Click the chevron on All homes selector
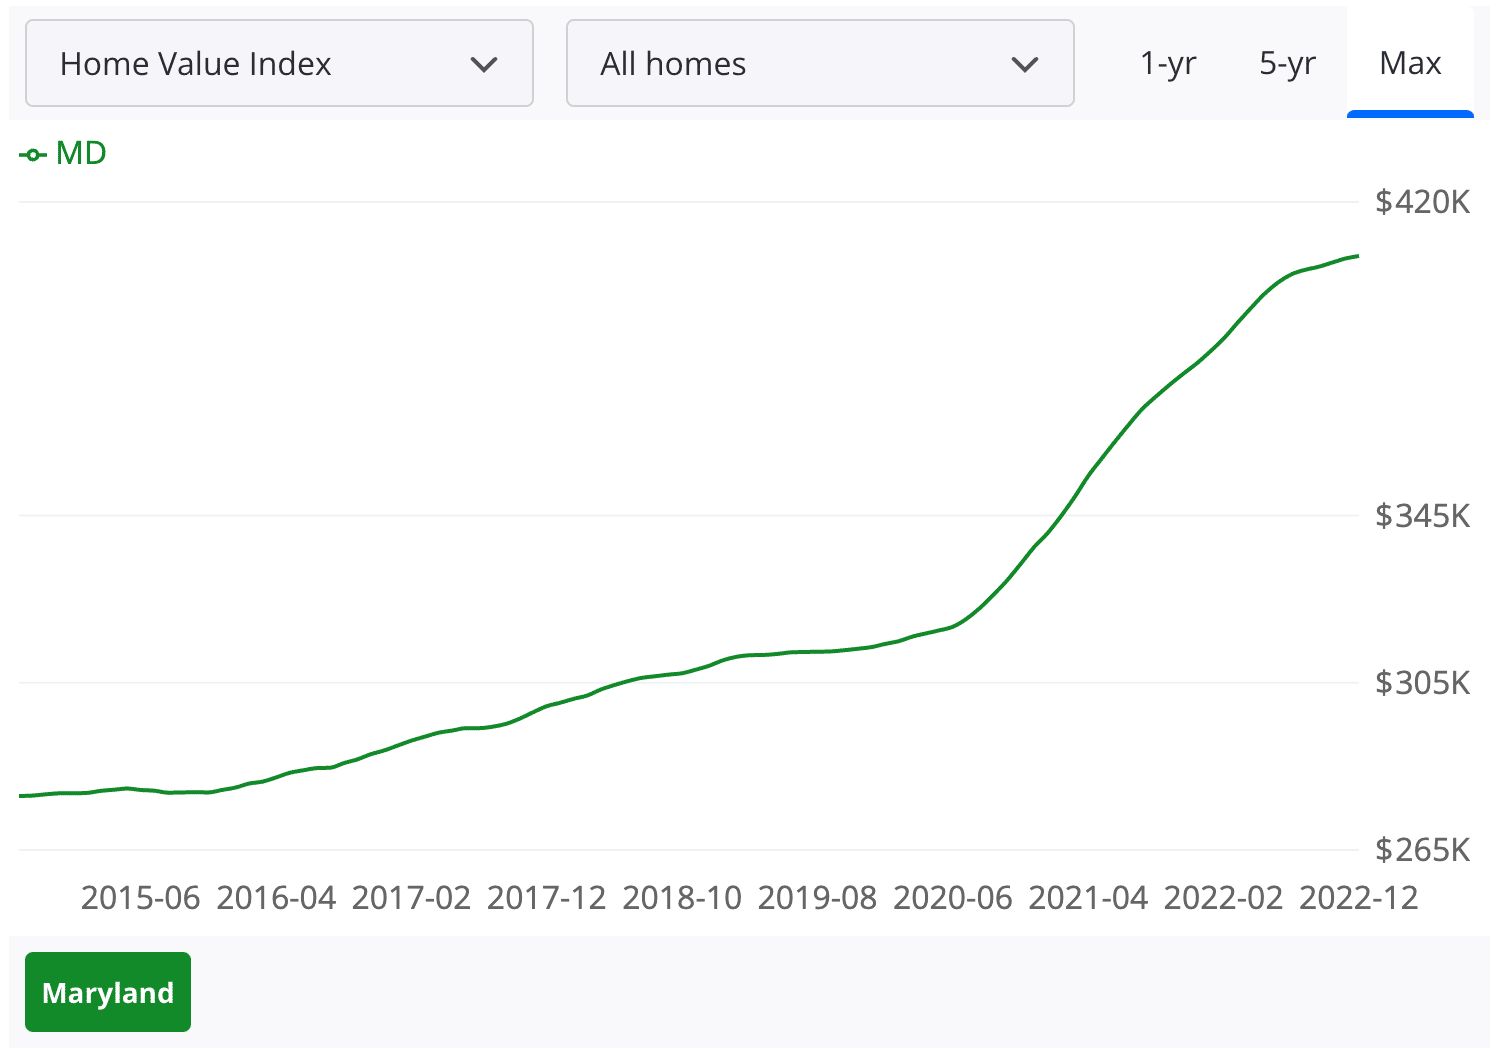The height and width of the screenshot is (1058, 1504). tap(1025, 63)
